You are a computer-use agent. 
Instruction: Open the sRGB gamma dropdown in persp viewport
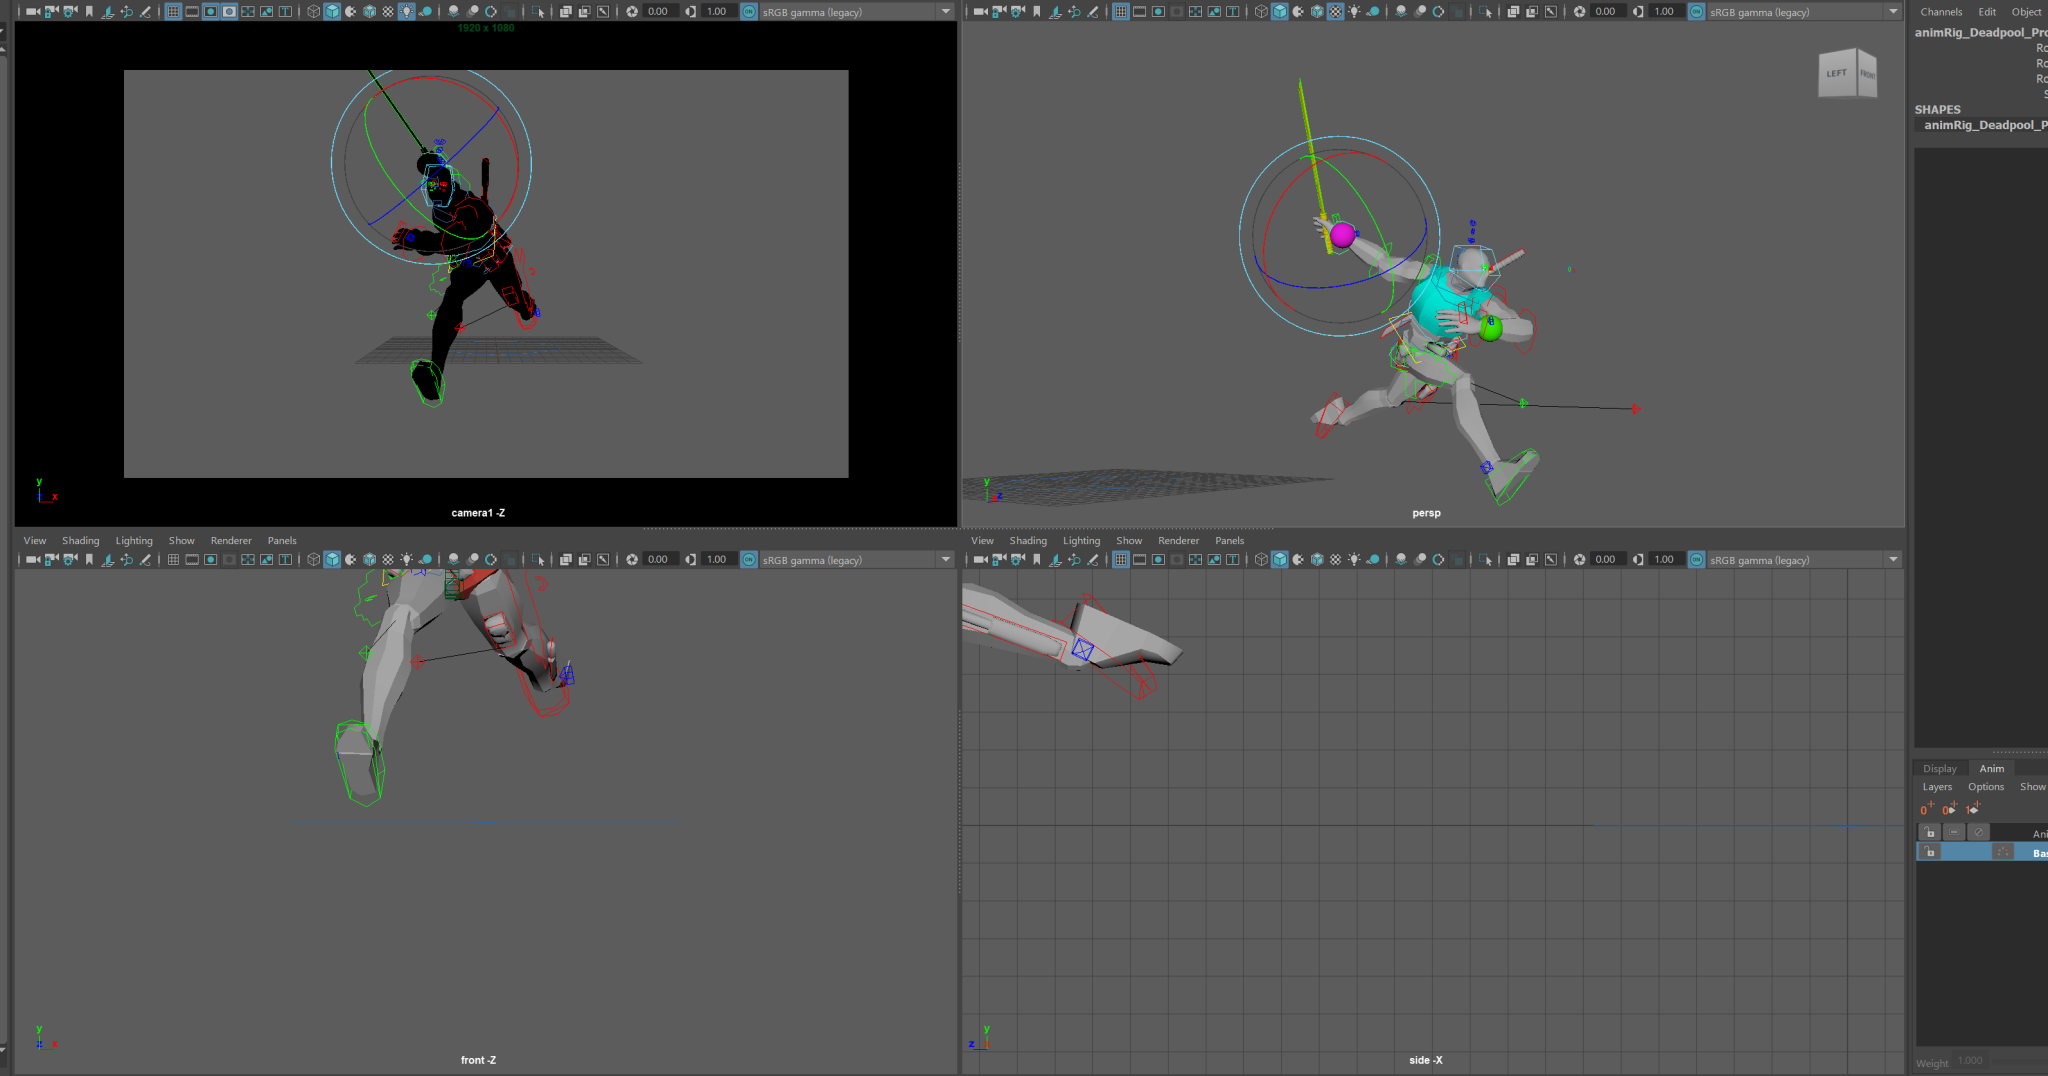pyautogui.click(x=1894, y=11)
